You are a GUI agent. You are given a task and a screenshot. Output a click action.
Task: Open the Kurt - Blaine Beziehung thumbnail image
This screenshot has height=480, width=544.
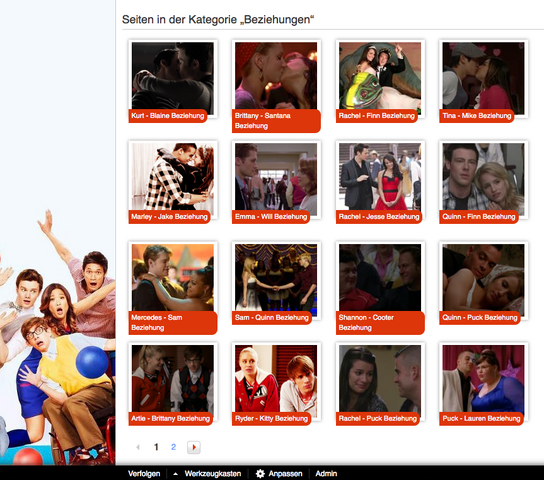tap(173, 76)
